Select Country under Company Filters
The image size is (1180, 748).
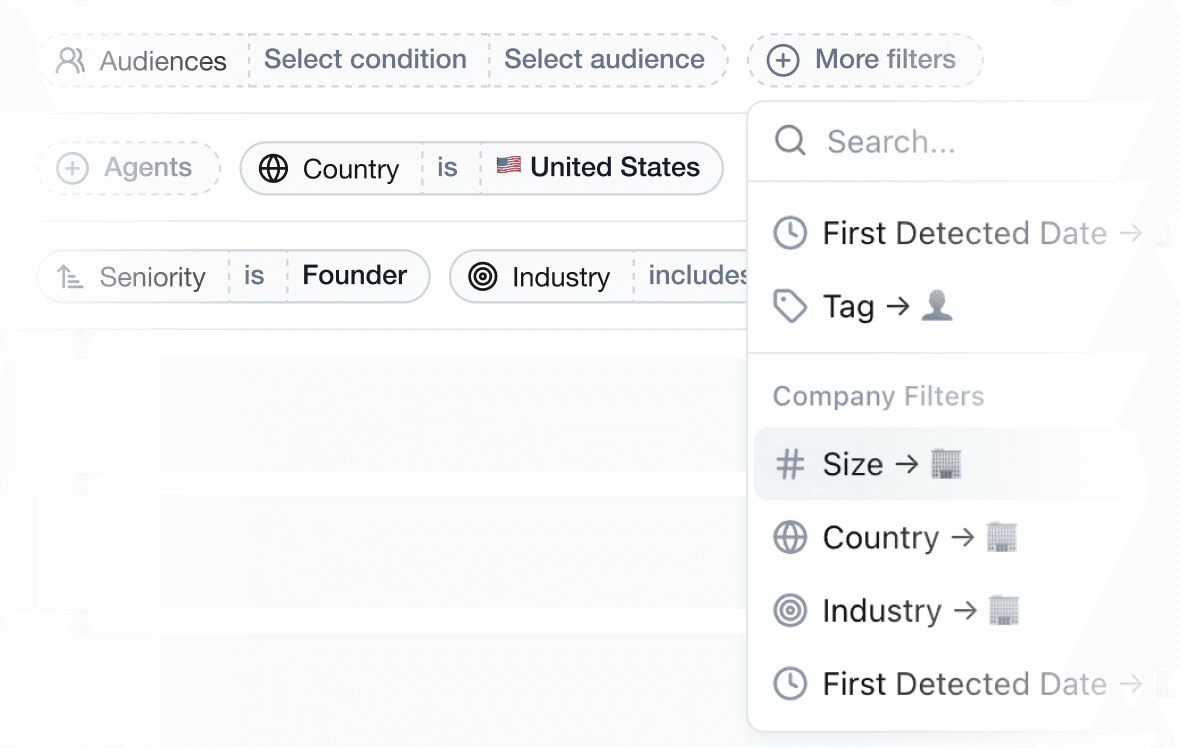pos(880,538)
